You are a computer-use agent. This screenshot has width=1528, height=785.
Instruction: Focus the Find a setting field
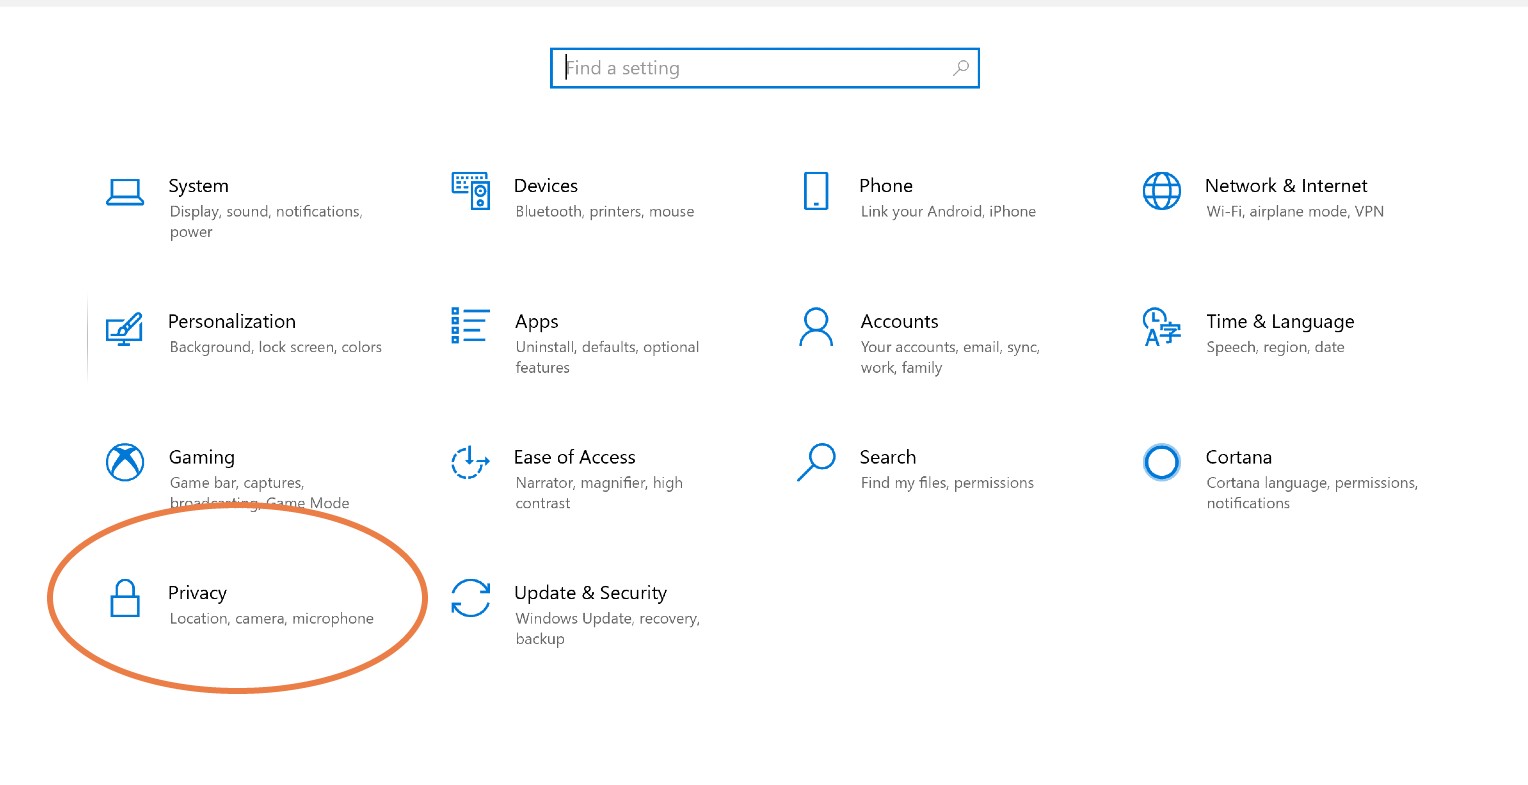tap(765, 68)
